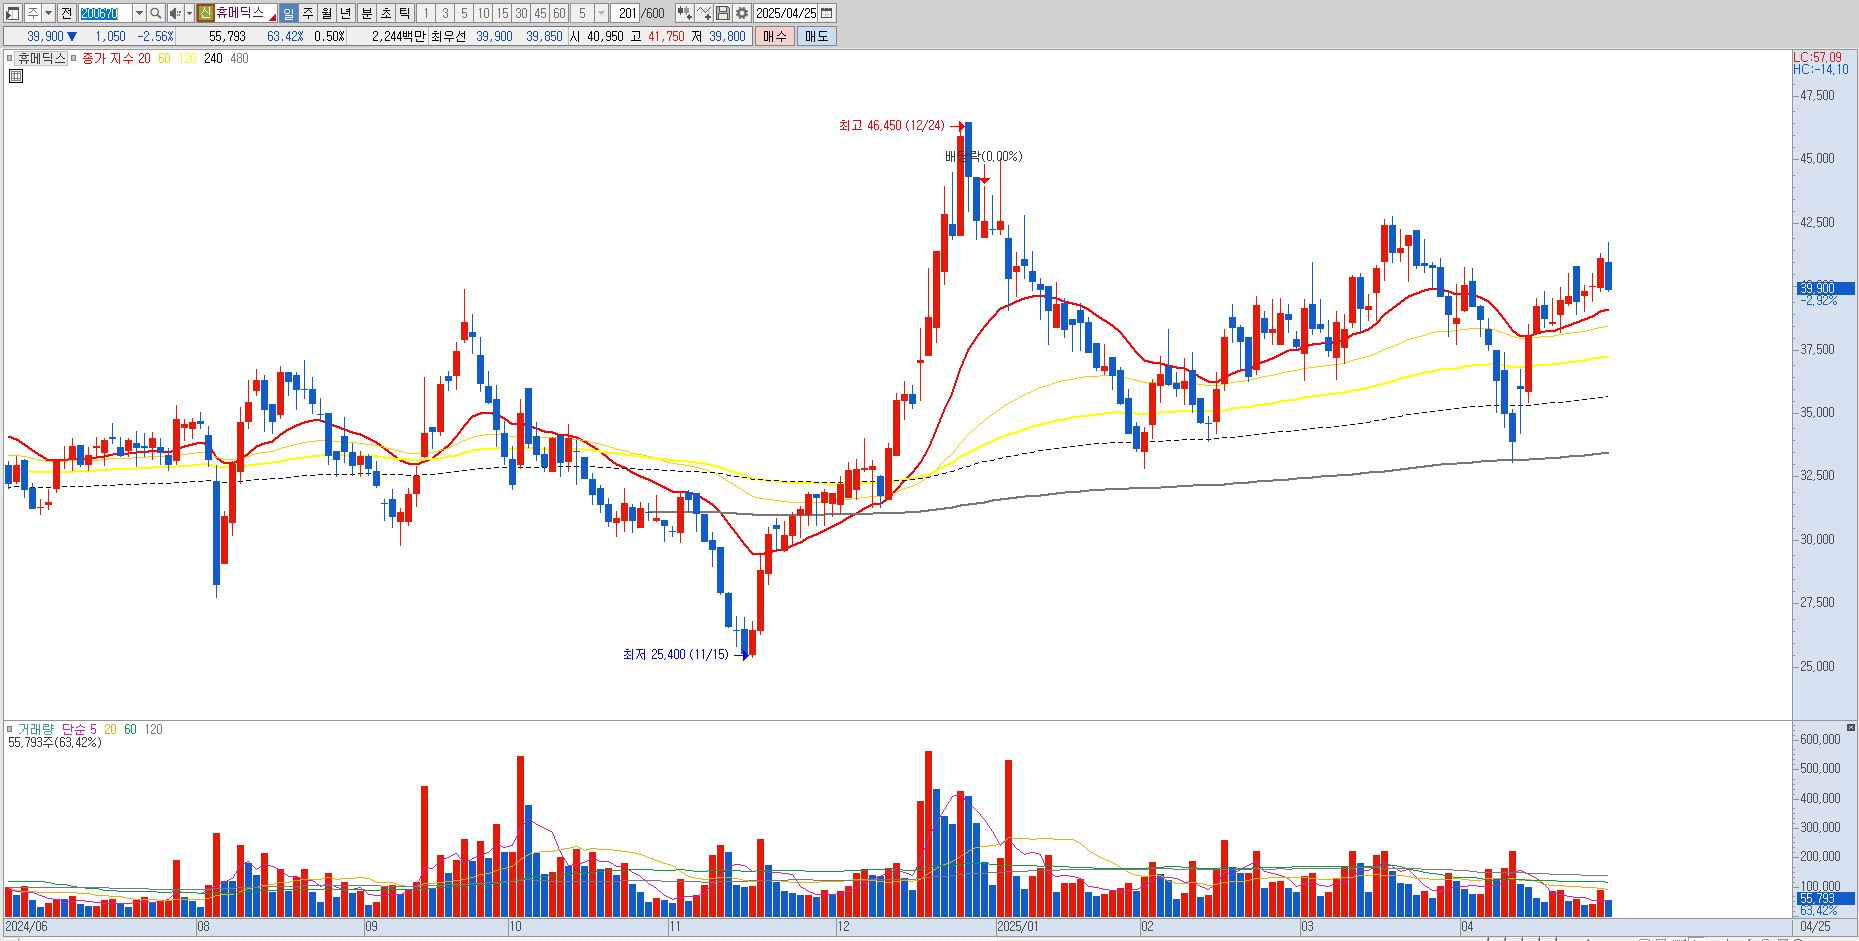Viewport: 1859px width, 941px height.
Task: Close the volume pane with its corner icon
Action: click(1851, 727)
